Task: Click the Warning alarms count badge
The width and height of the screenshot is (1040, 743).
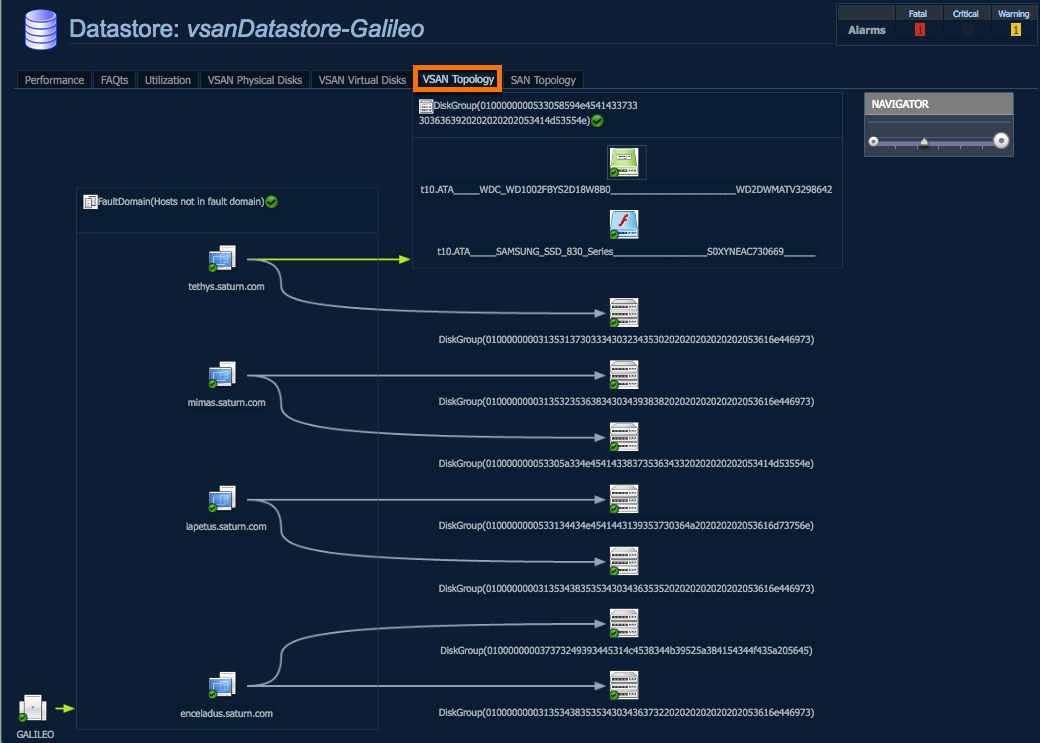Action: click(1015, 30)
